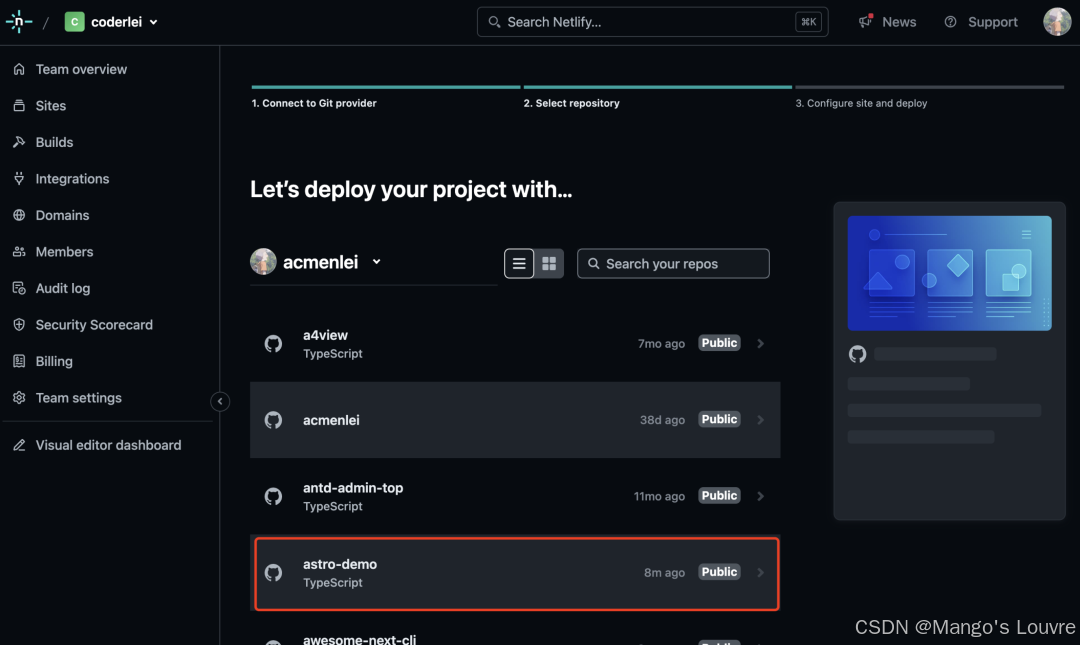Click GitHub icon beside acmenlei repo
Screen dimensions: 1080x645
[273, 420]
